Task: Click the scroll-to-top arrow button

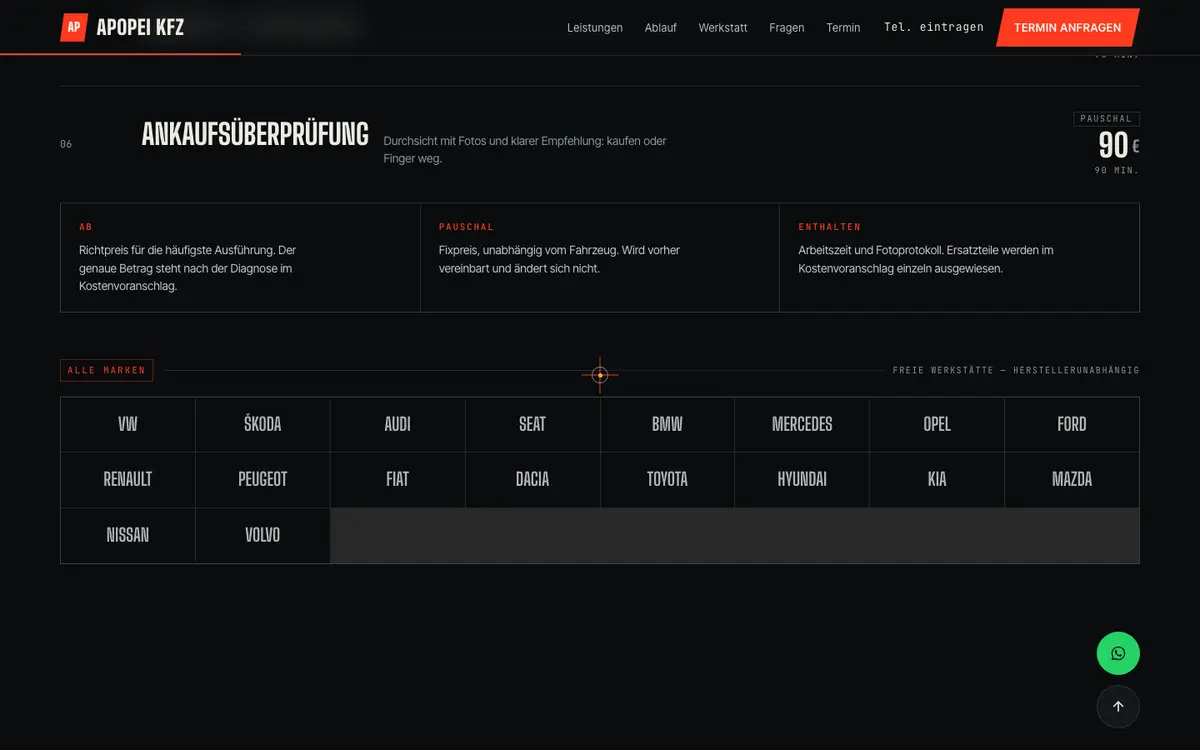Action: point(1118,706)
